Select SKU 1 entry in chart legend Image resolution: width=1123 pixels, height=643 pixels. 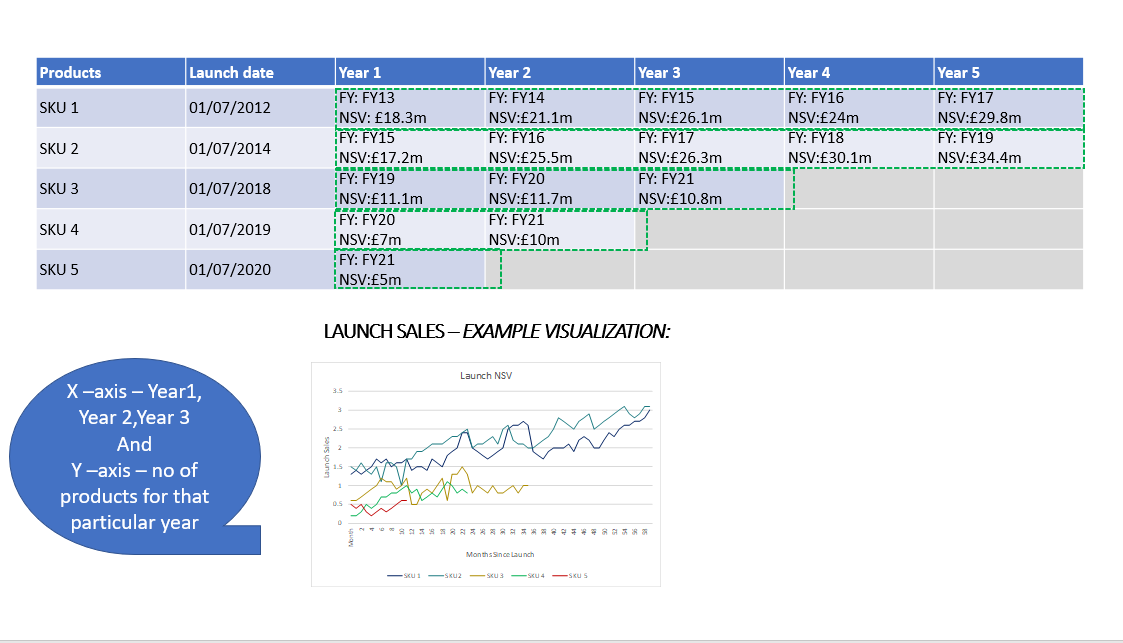(404, 576)
